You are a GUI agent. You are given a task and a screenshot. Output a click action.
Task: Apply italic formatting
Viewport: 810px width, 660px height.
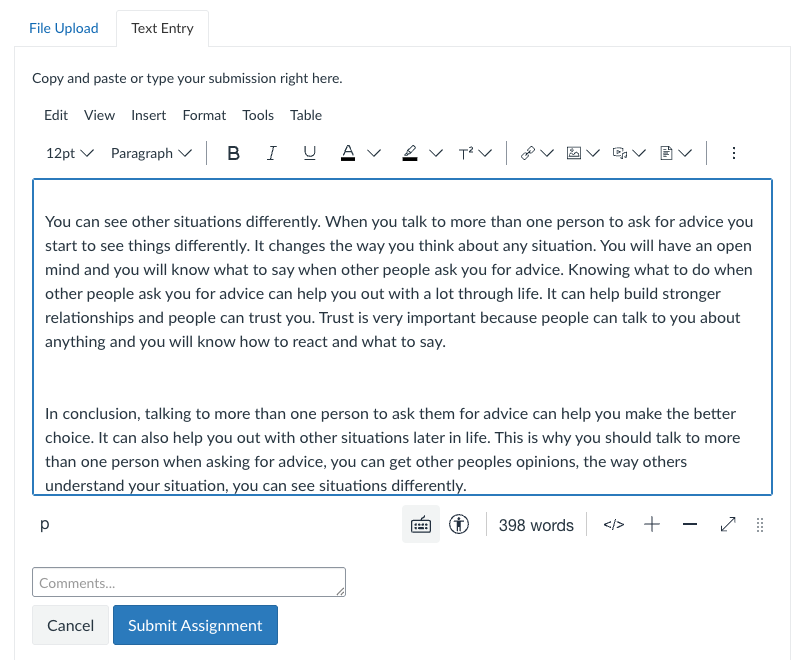coord(271,153)
